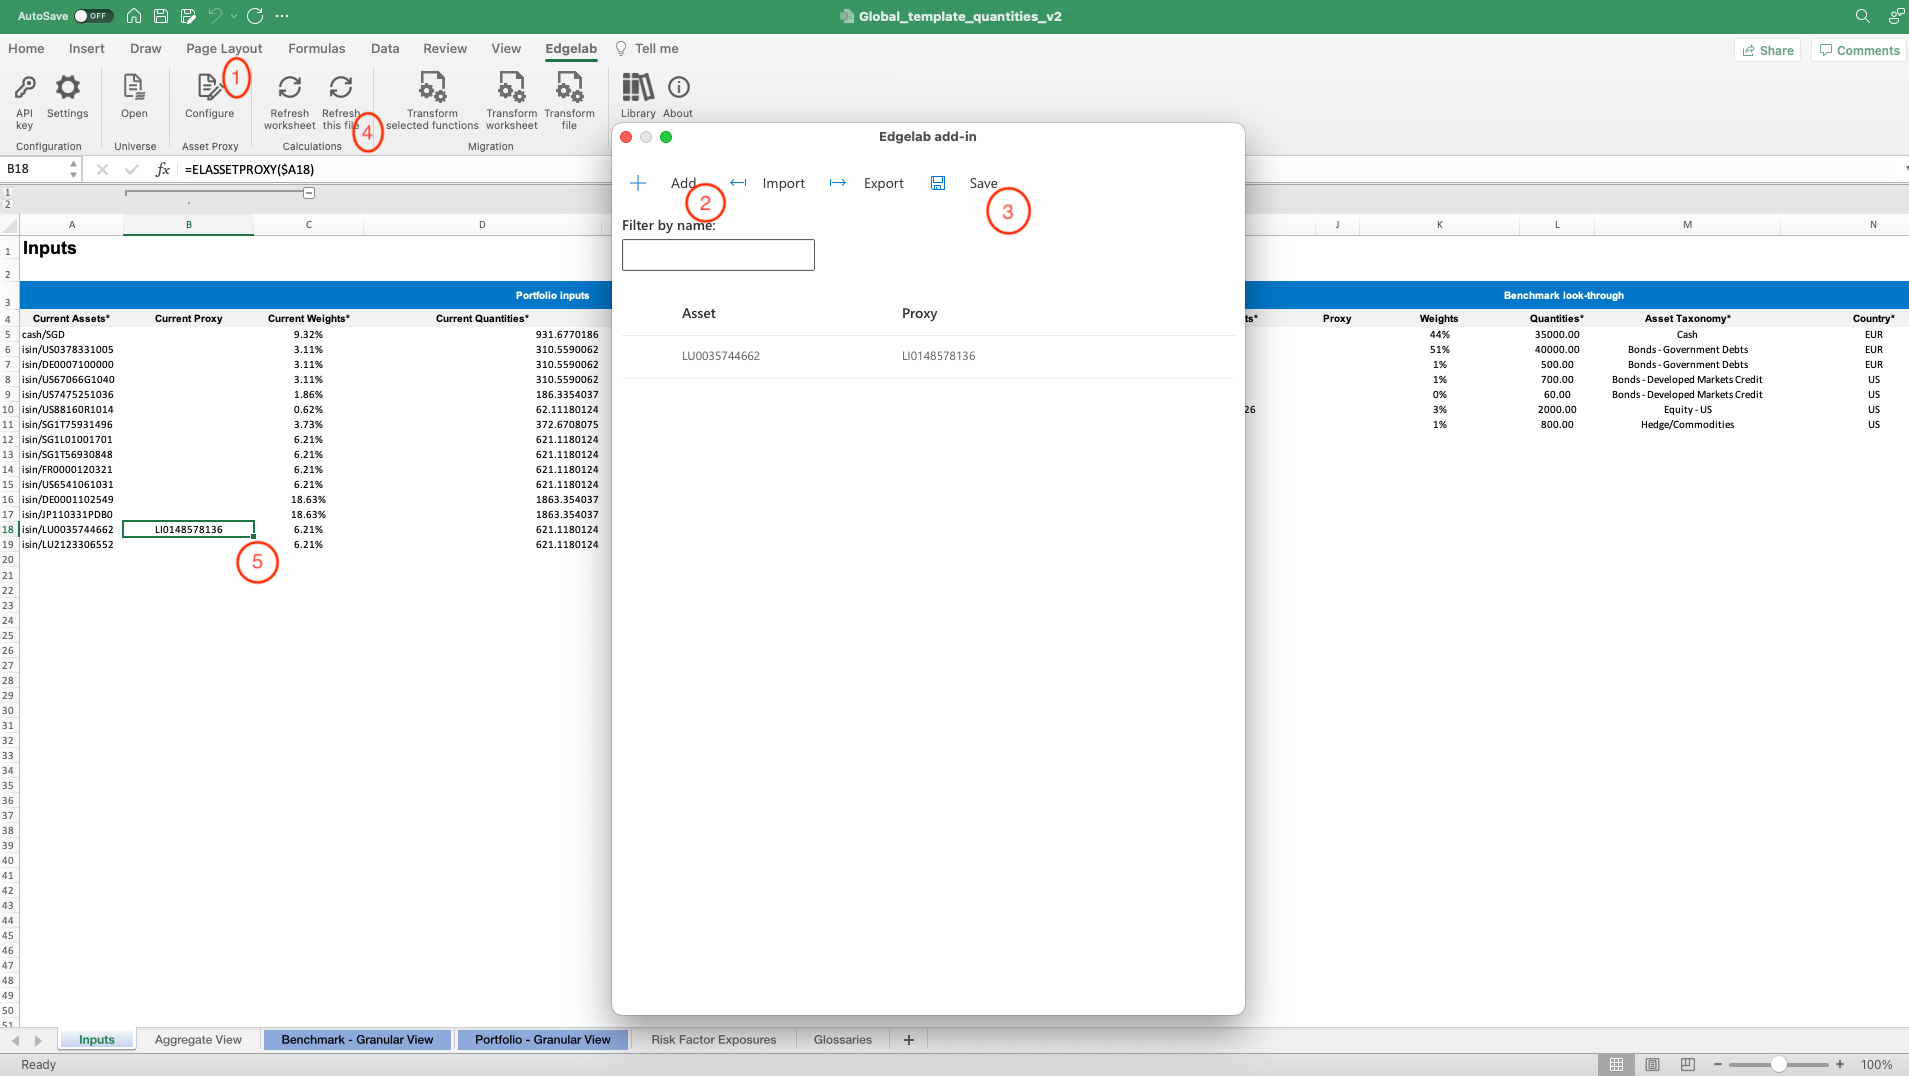The image size is (1909, 1076).
Task: Open the Home ribbon tab
Action: click(26, 48)
